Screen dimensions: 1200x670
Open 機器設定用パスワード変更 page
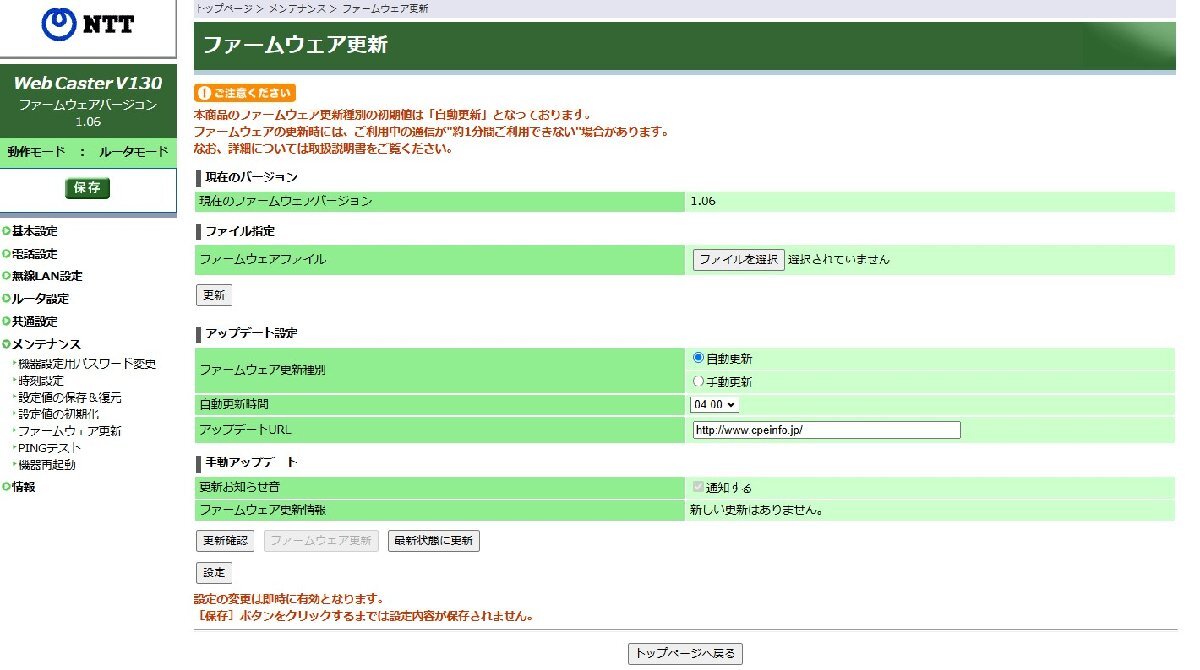pyautogui.click(x=87, y=364)
